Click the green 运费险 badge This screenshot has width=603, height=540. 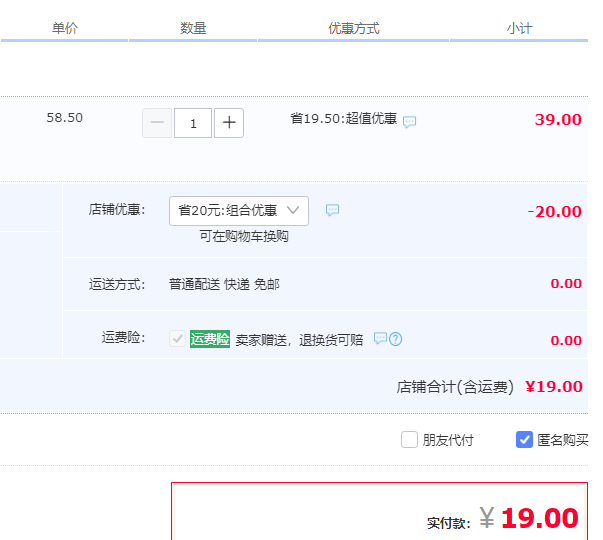(x=210, y=339)
